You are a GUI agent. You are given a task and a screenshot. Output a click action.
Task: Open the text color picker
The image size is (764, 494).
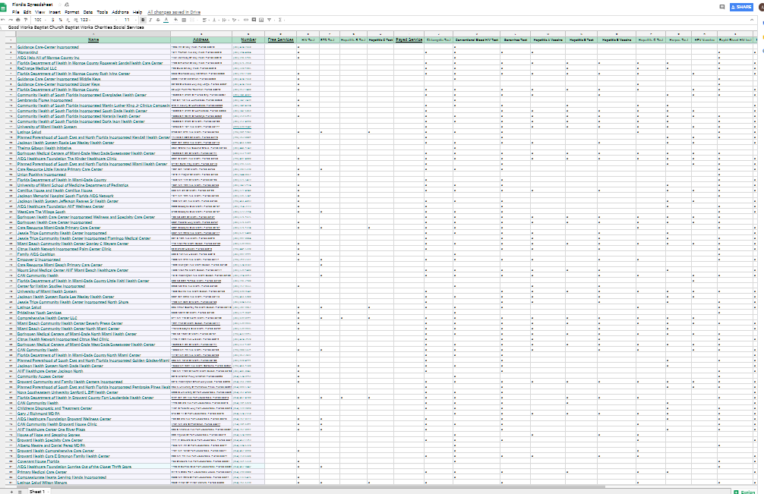[166, 20]
